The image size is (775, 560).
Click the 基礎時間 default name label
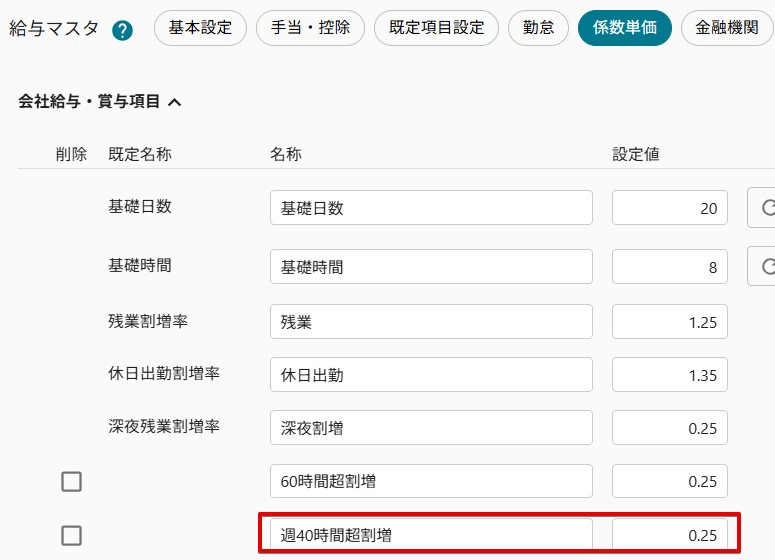[140, 265]
